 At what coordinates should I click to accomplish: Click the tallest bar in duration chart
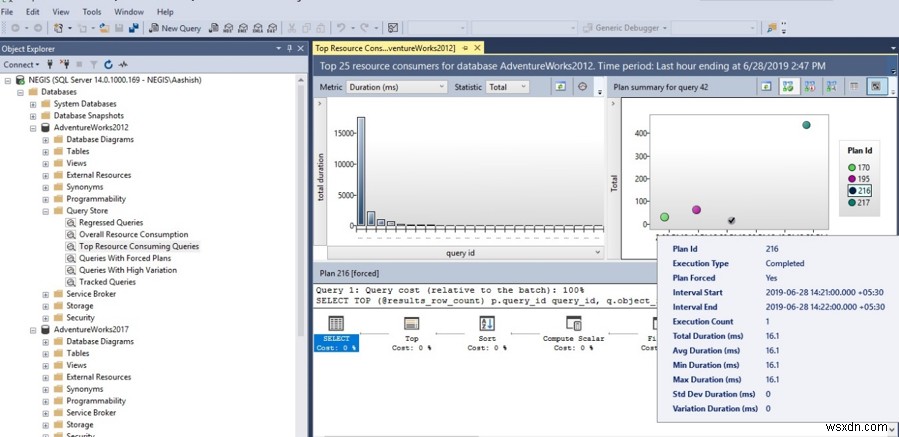(361, 171)
